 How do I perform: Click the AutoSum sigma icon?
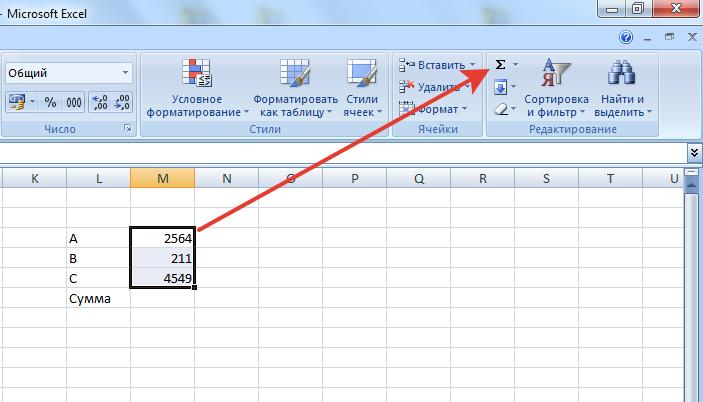(x=500, y=65)
